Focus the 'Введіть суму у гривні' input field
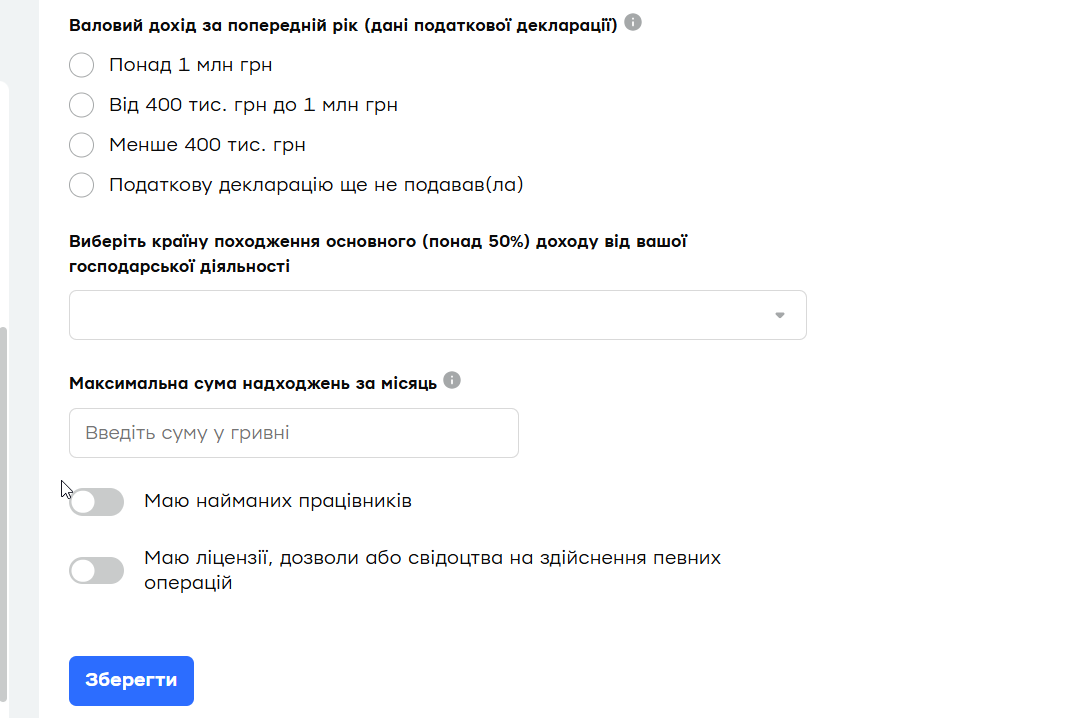The image size is (1070, 718). tap(293, 433)
